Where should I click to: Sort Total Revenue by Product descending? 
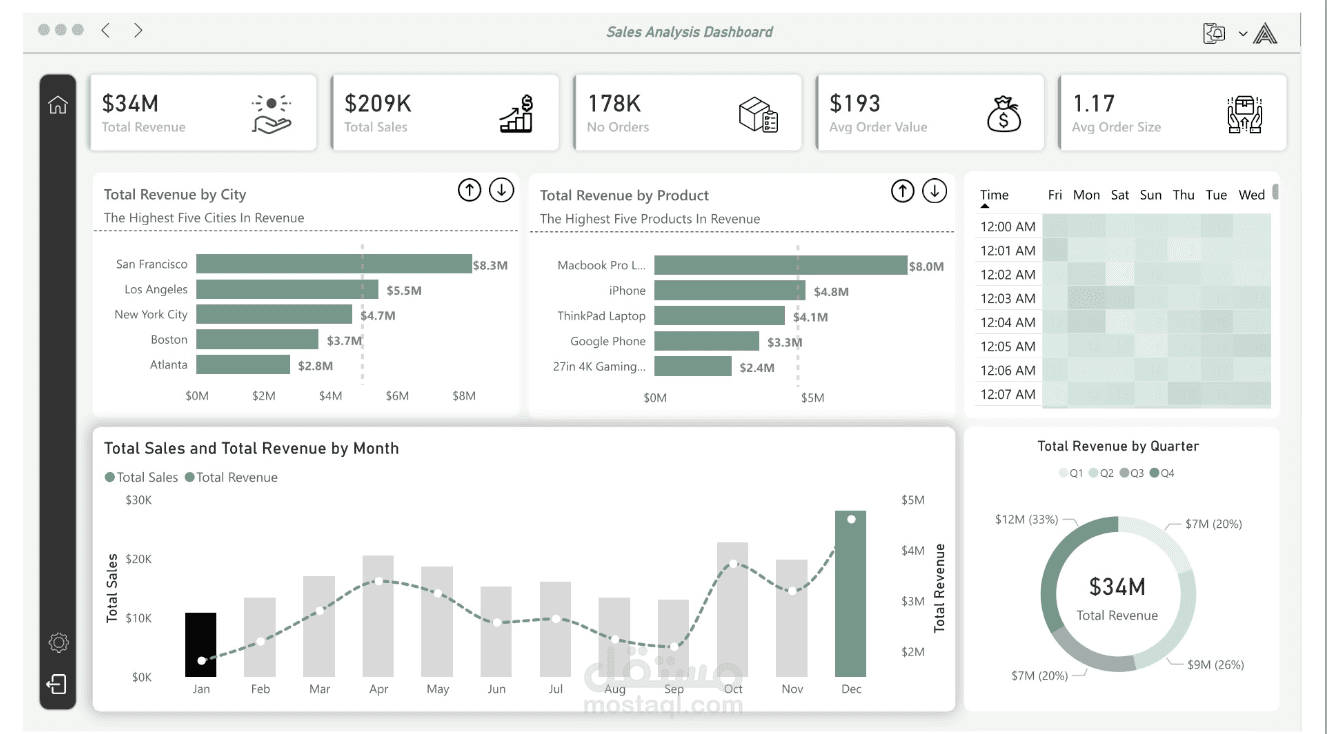click(x=935, y=190)
